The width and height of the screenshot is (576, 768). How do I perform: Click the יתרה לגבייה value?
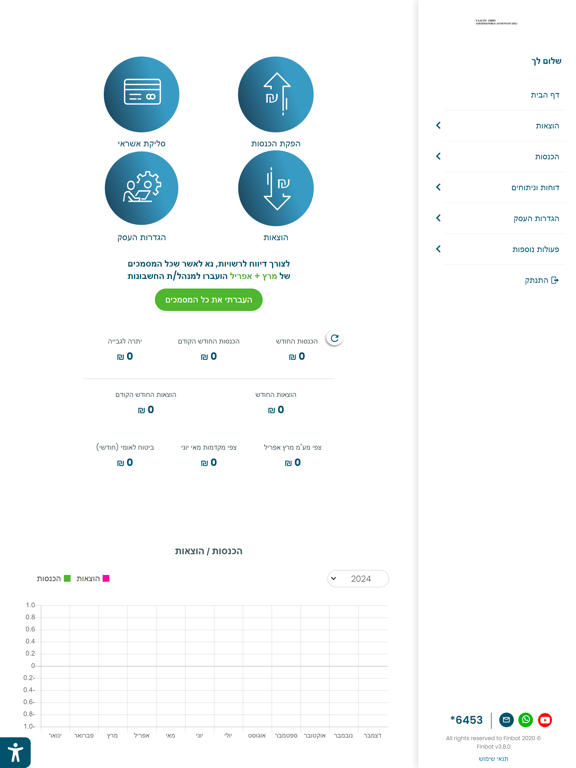(x=125, y=357)
